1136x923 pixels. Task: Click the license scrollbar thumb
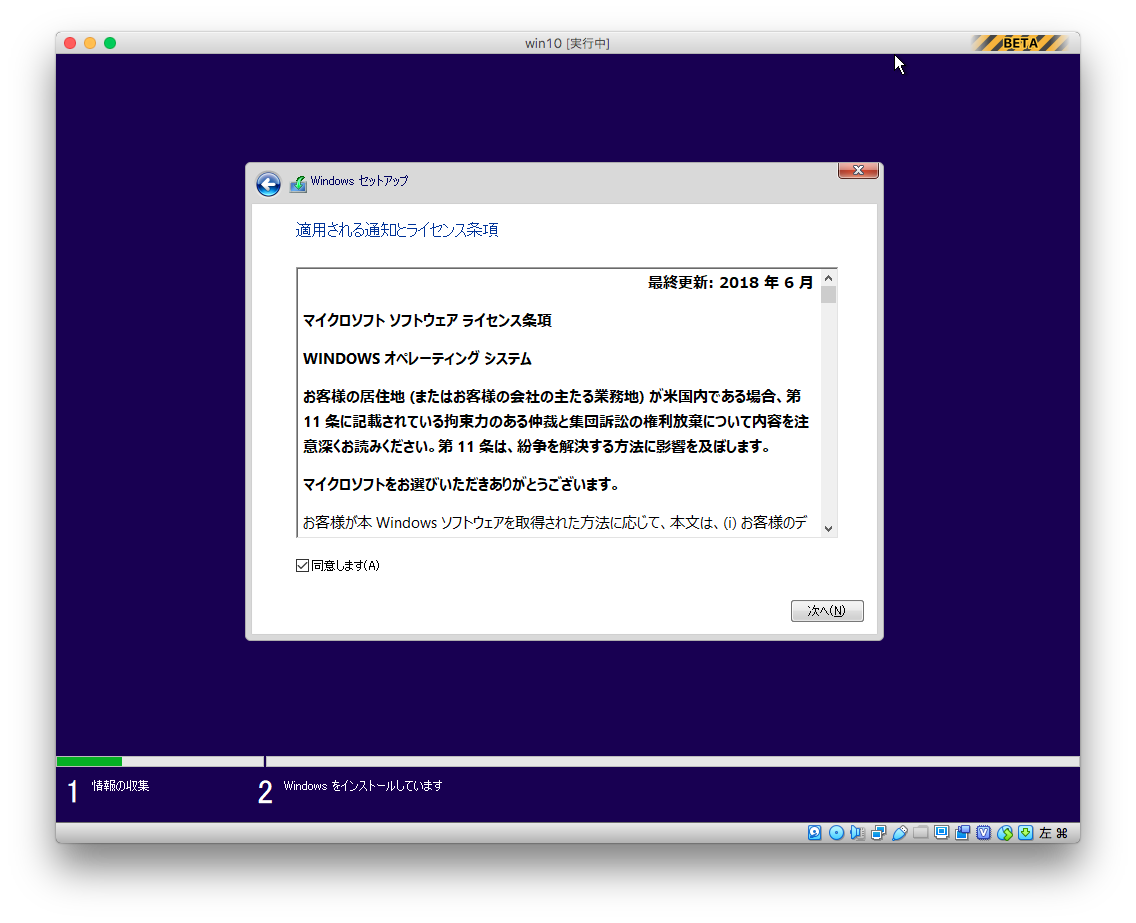tap(828, 294)
